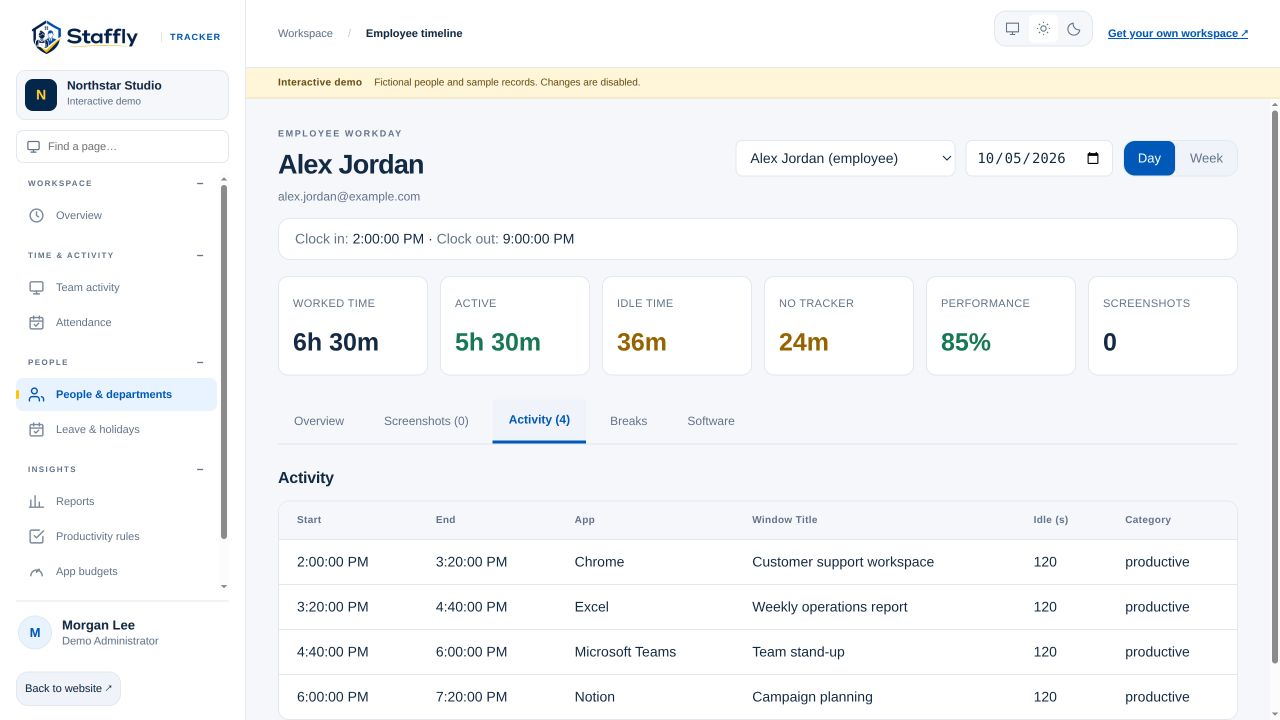Click Weekly operations report cell
The width and height of the screenshot is (1280, 720).
830,607
